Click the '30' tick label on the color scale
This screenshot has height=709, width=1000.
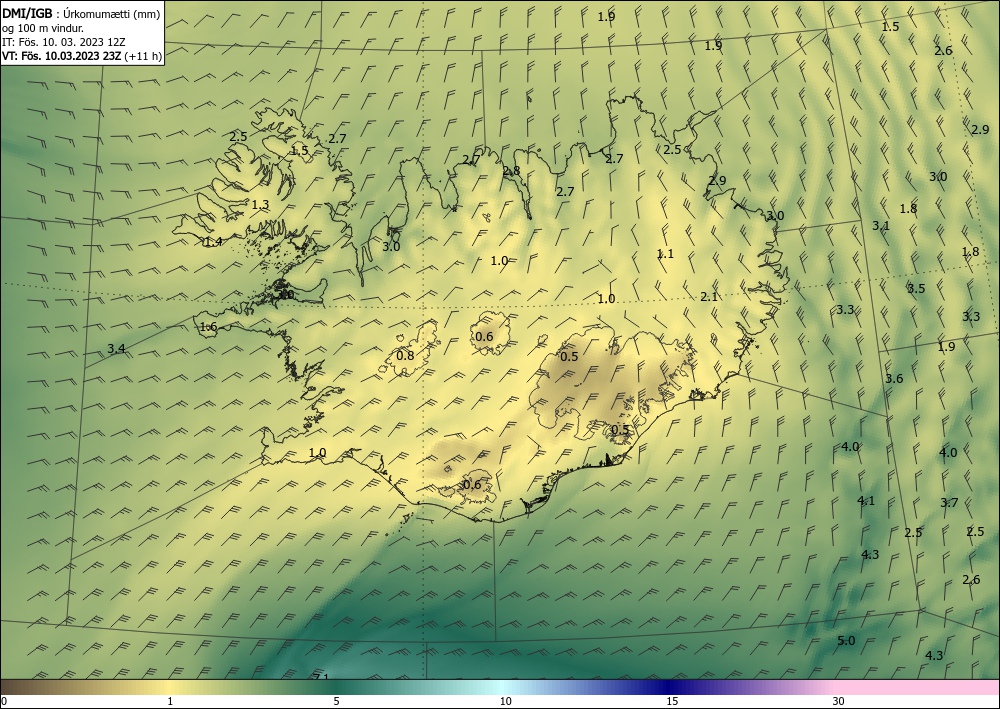839,702
